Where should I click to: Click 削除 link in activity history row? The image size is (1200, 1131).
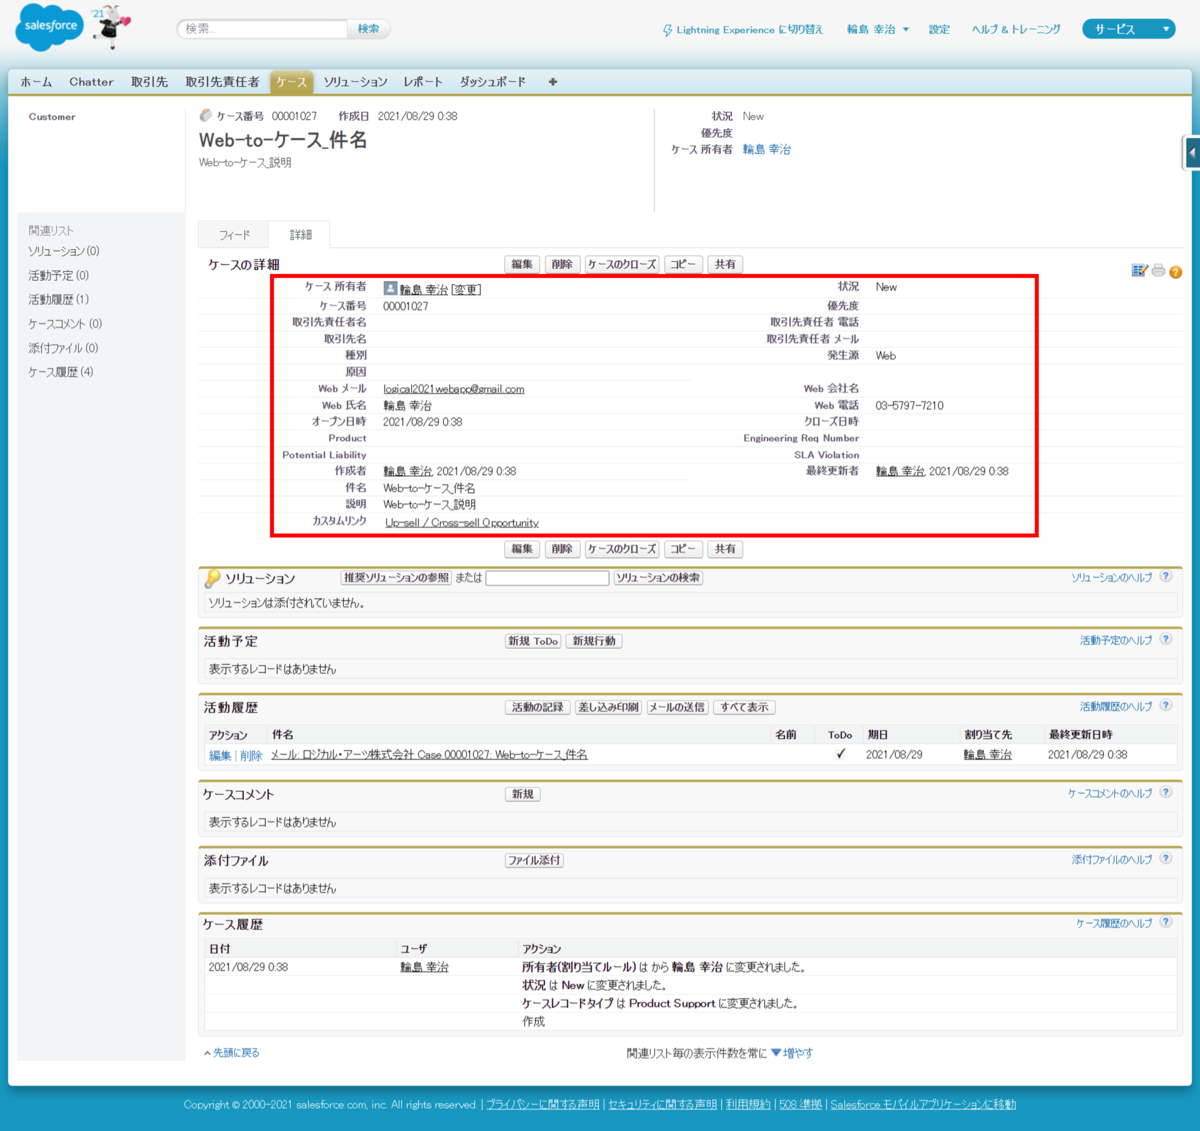click(251, 755)
